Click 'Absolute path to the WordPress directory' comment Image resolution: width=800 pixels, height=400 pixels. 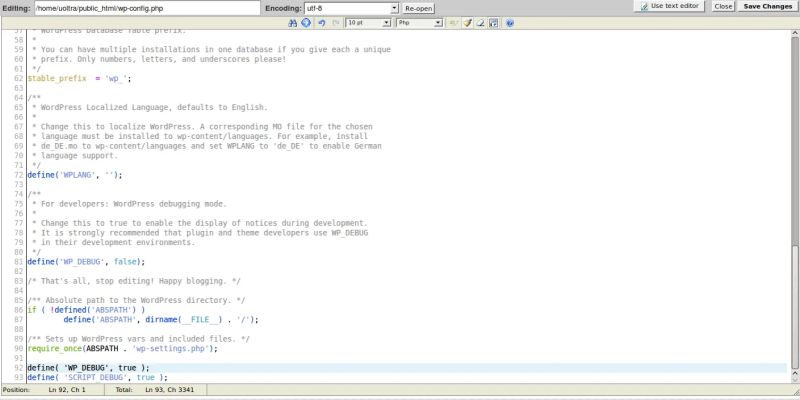136,301
